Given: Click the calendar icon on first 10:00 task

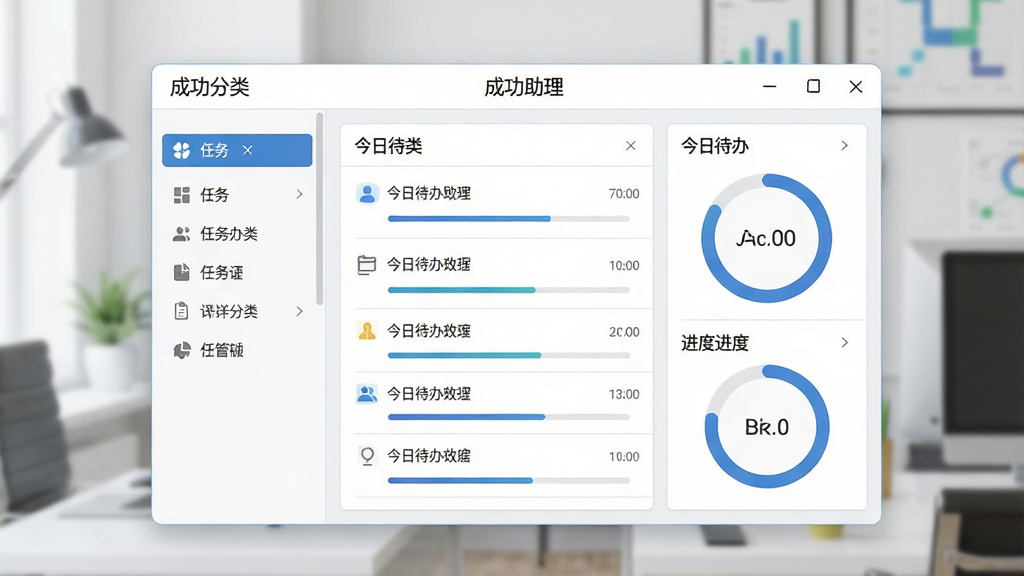Looking at the screenshot, I should (x=367, y=265).
